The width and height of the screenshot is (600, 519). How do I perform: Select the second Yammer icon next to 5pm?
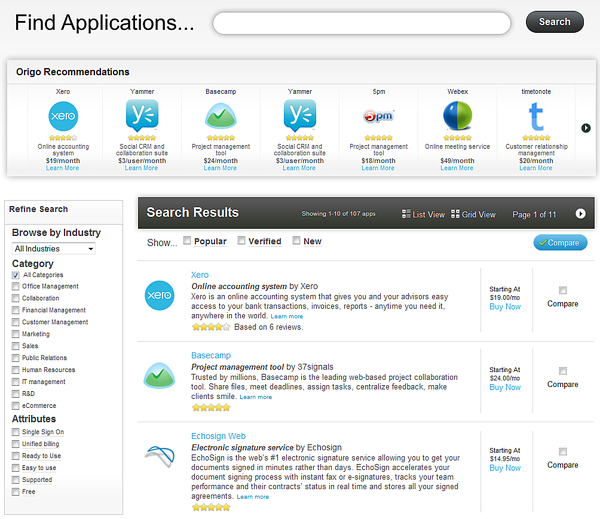coord(300,116)
